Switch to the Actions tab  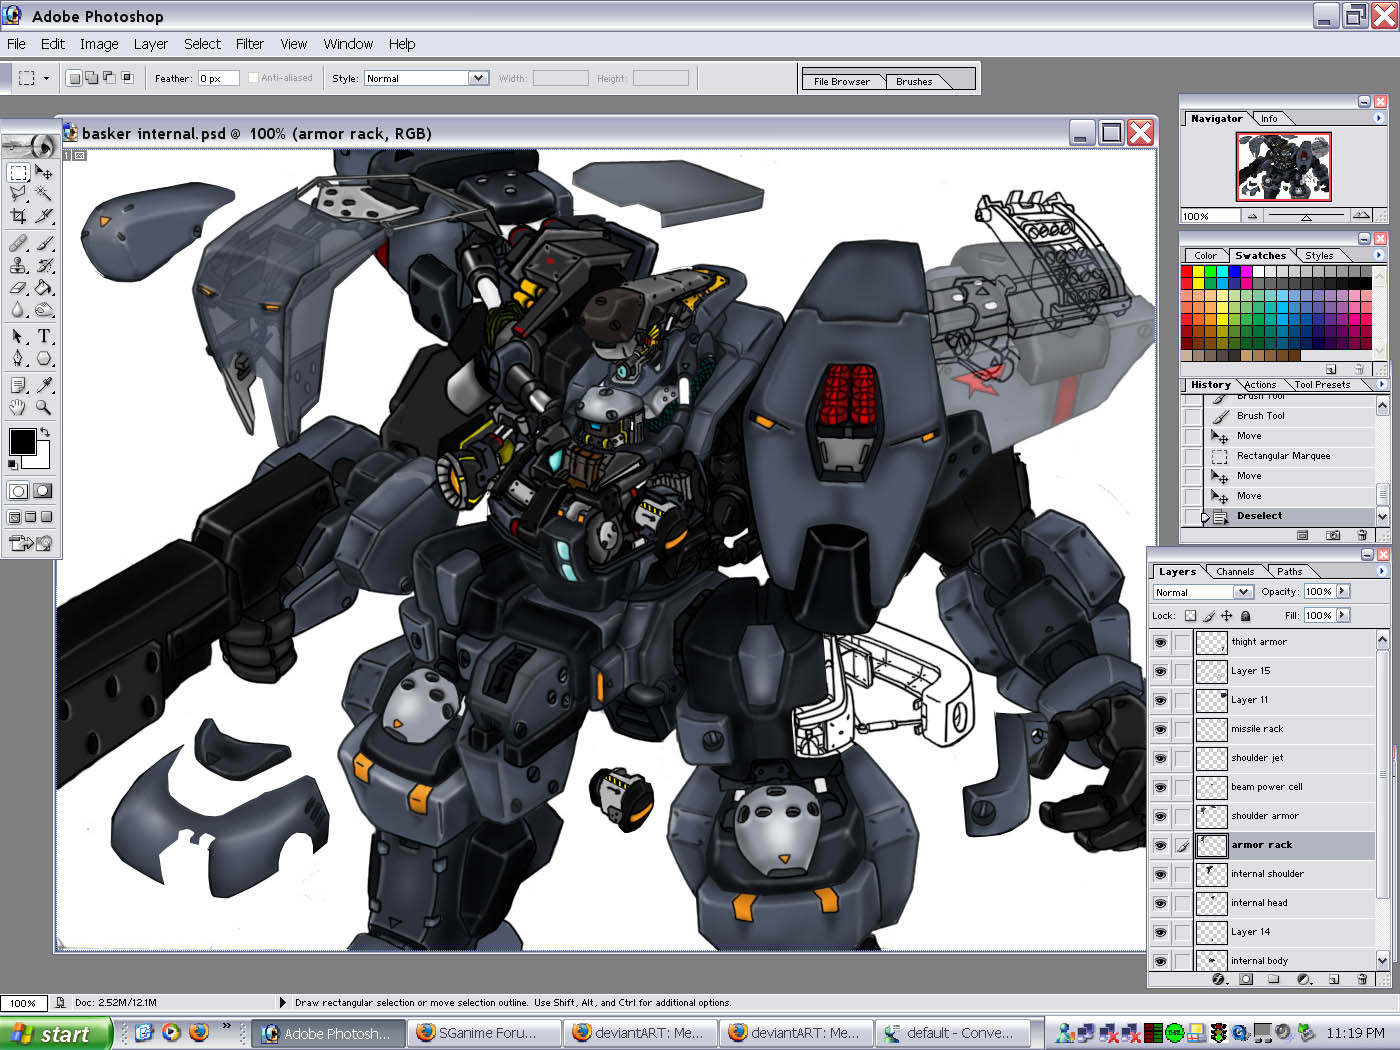[1260, 385]
